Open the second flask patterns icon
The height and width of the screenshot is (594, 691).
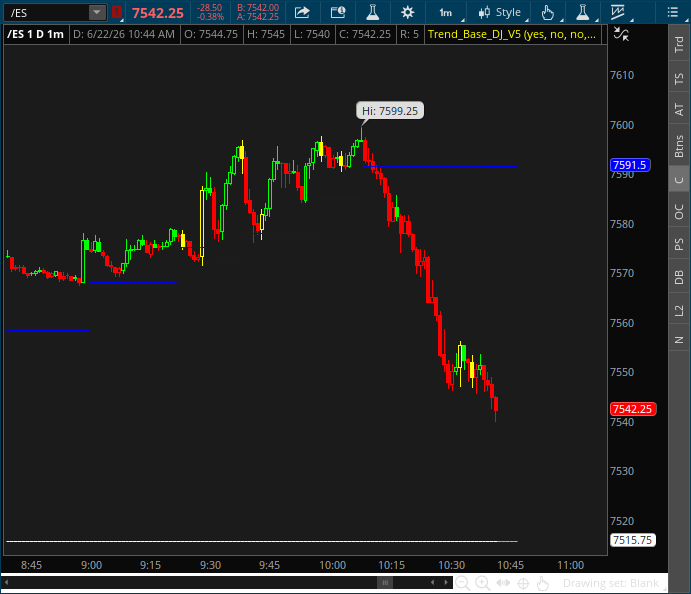click(x=583, y=13)
